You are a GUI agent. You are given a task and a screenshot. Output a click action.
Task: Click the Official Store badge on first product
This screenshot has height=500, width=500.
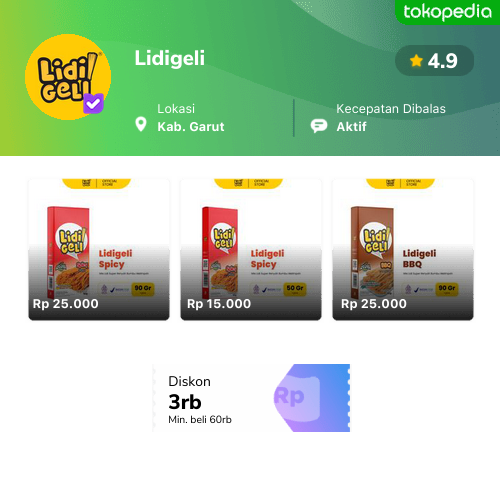coord(97,183)
